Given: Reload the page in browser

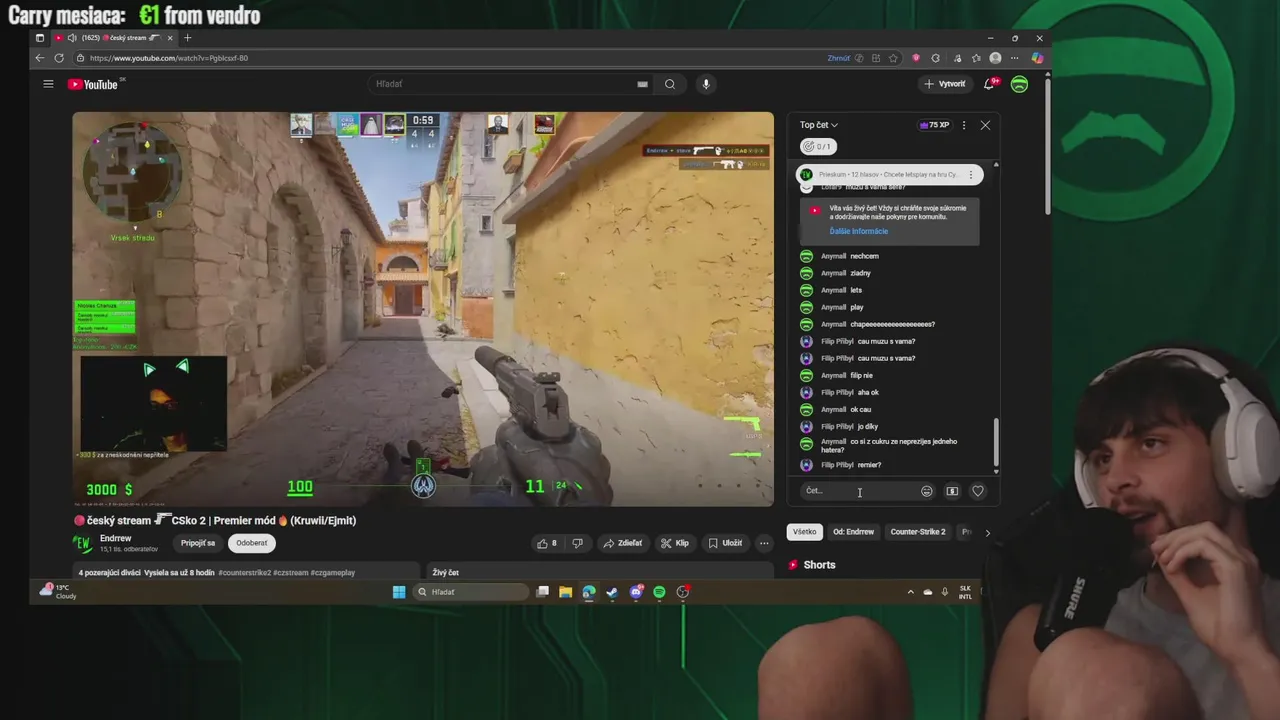Looking at the screenshot, I should point(59,58).
